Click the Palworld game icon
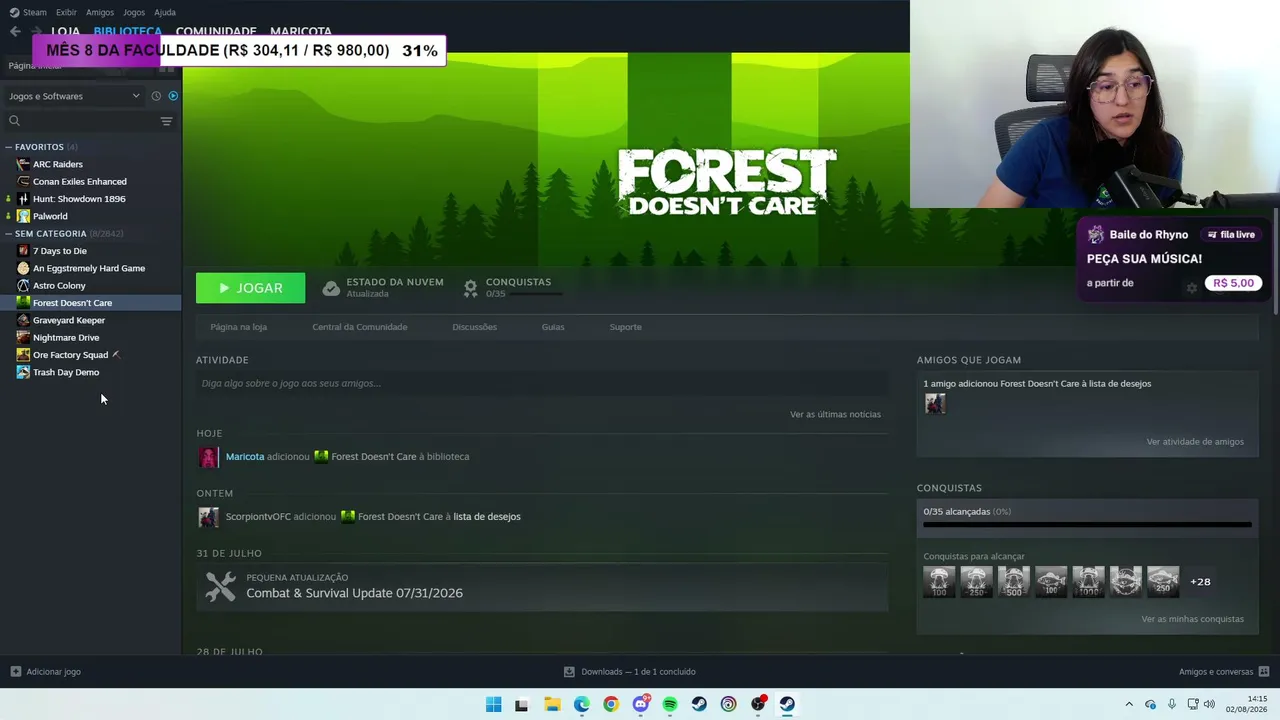Image resolution: width=1280 pixels, height=720 pixels. pos(23,216)
